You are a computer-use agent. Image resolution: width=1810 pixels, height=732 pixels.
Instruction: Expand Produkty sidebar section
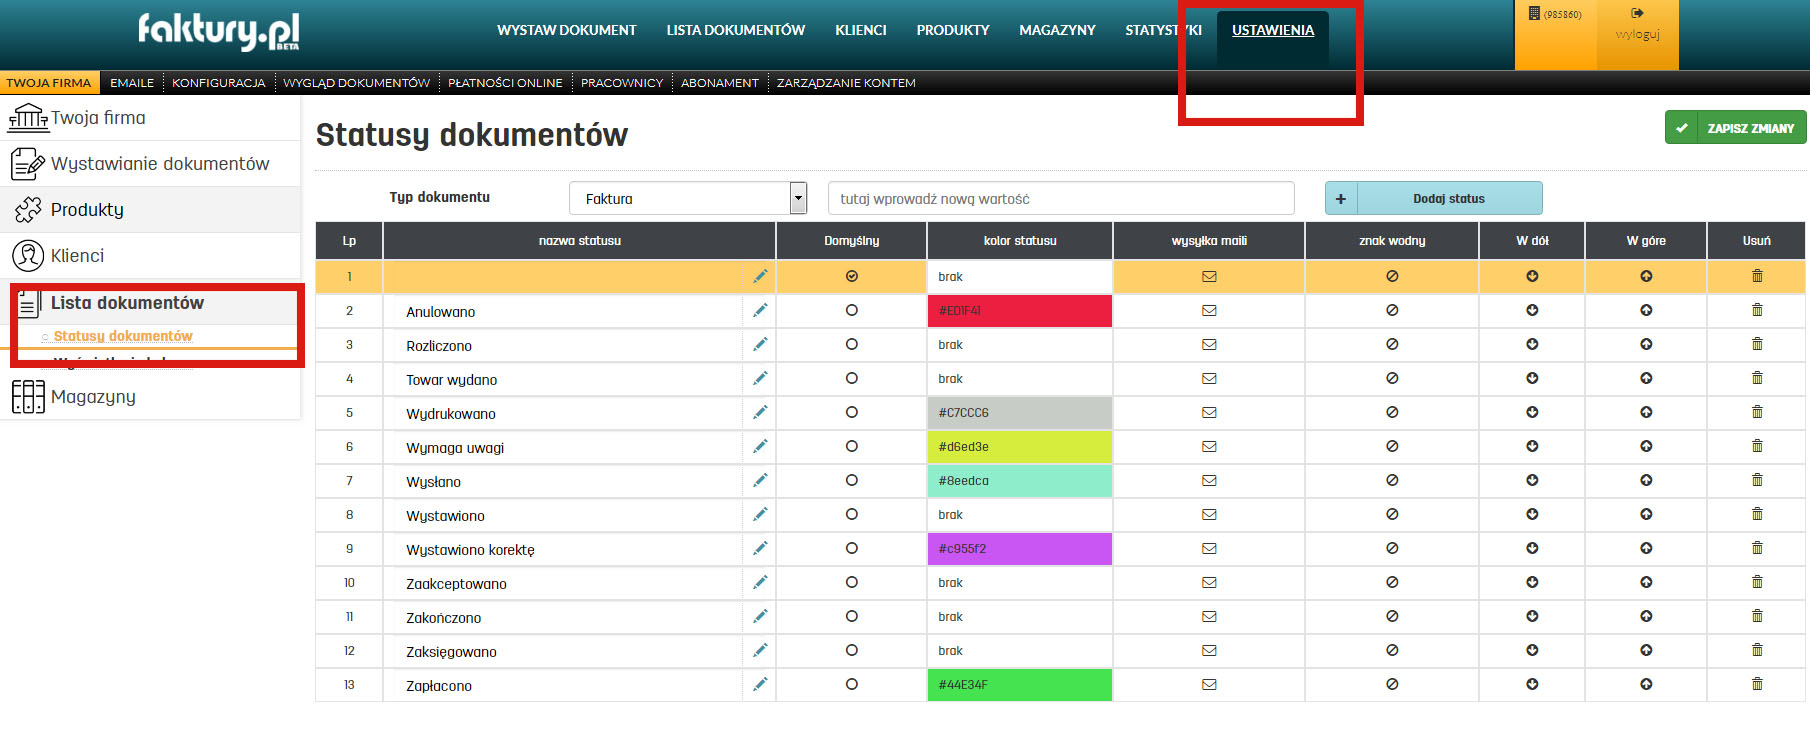click(150, 210)
